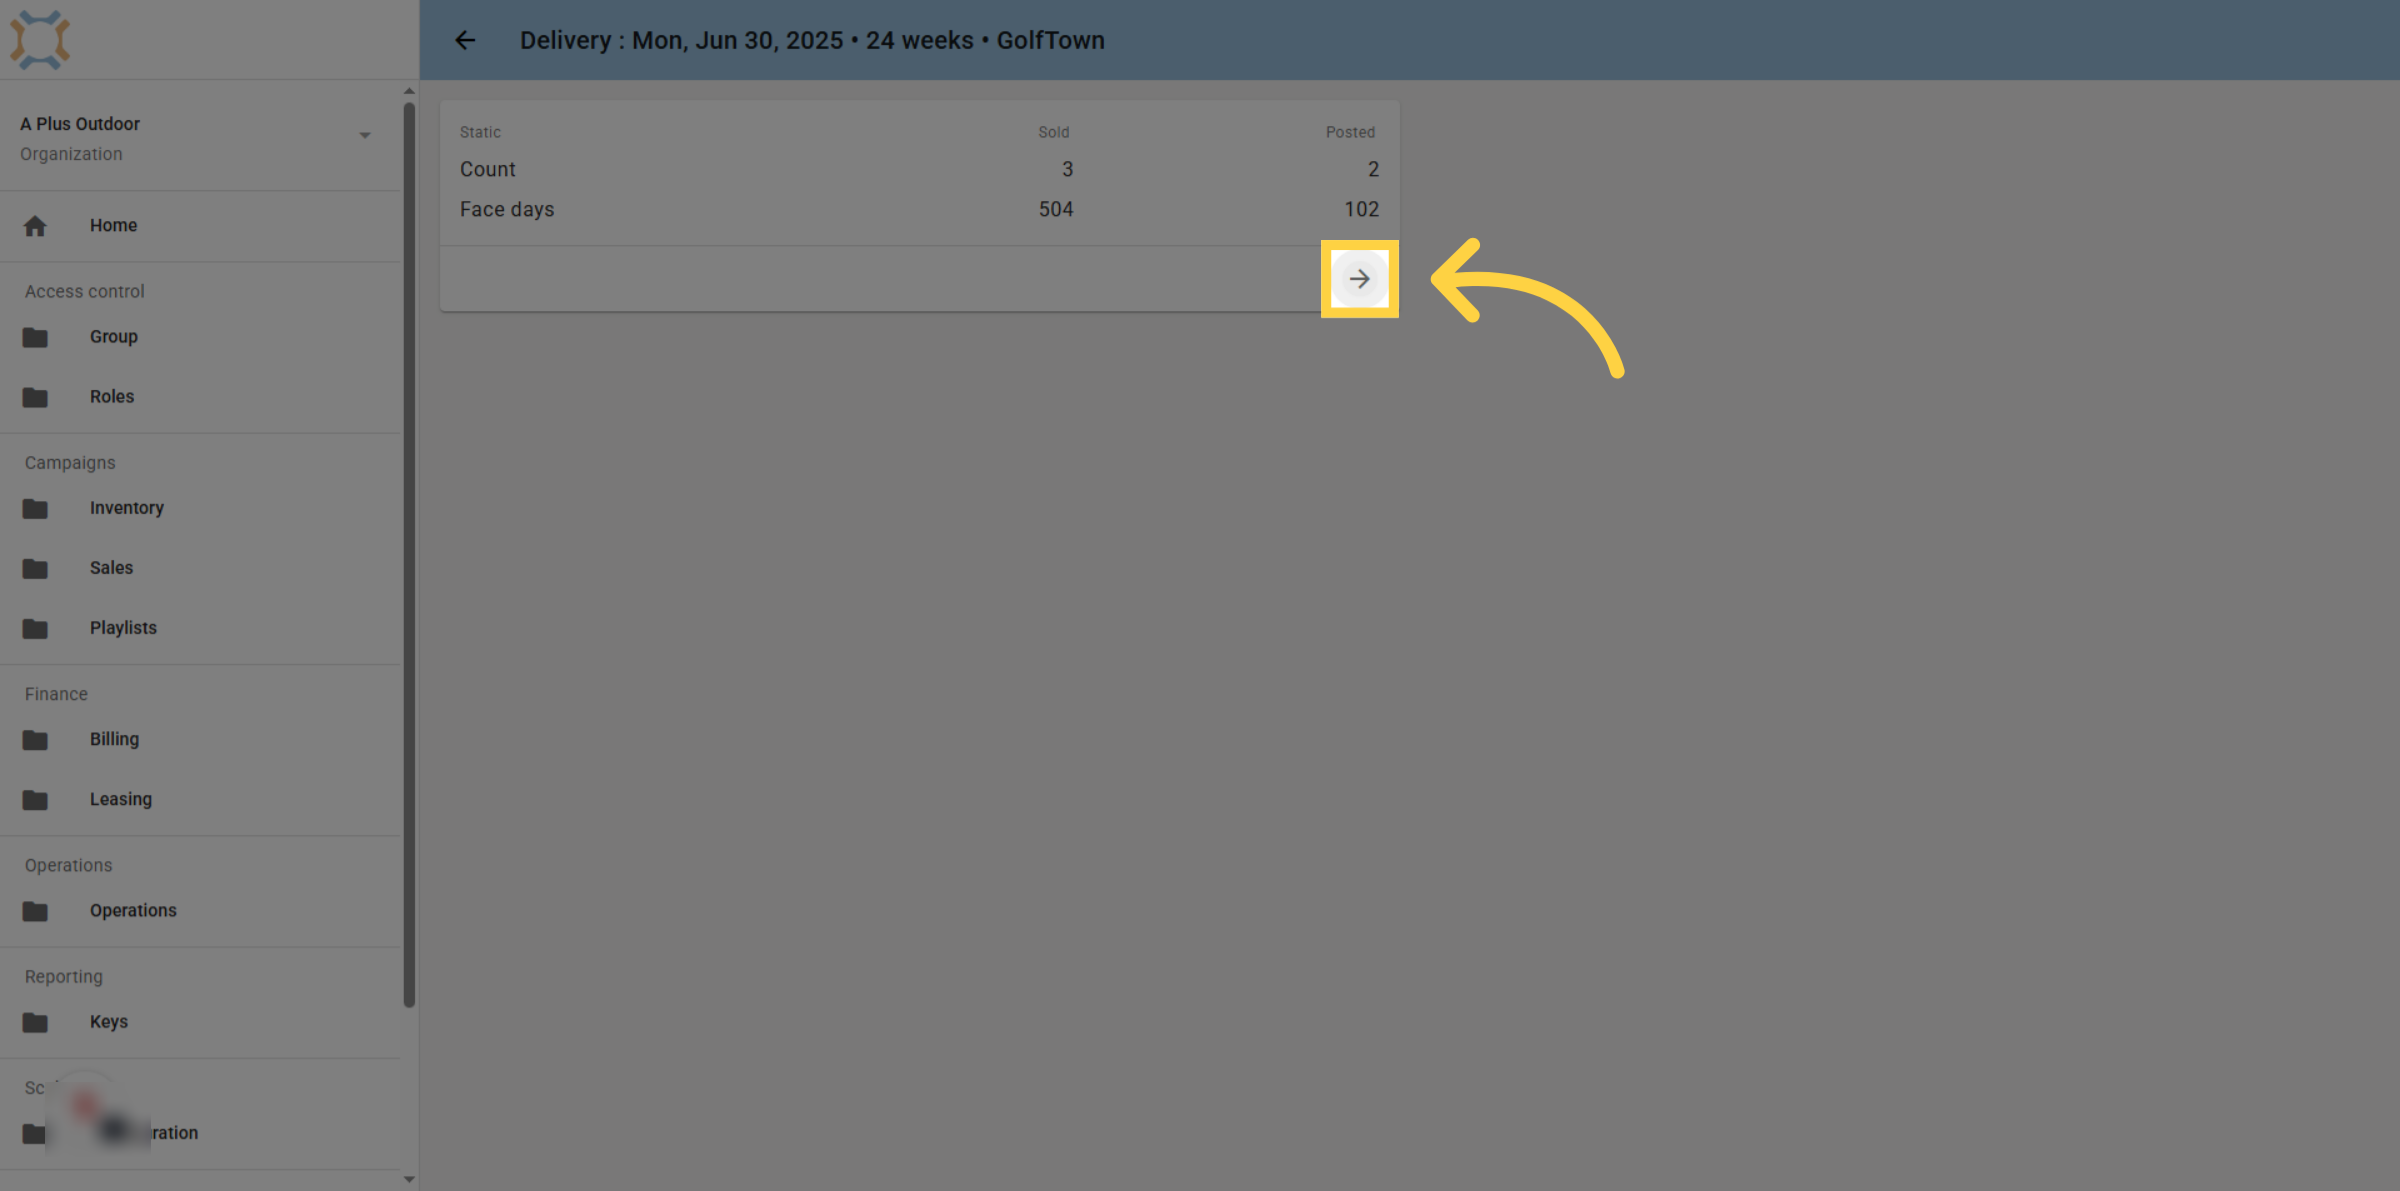
Task: Click the Home icon in sidebar
Action: (x=35, y=226)
